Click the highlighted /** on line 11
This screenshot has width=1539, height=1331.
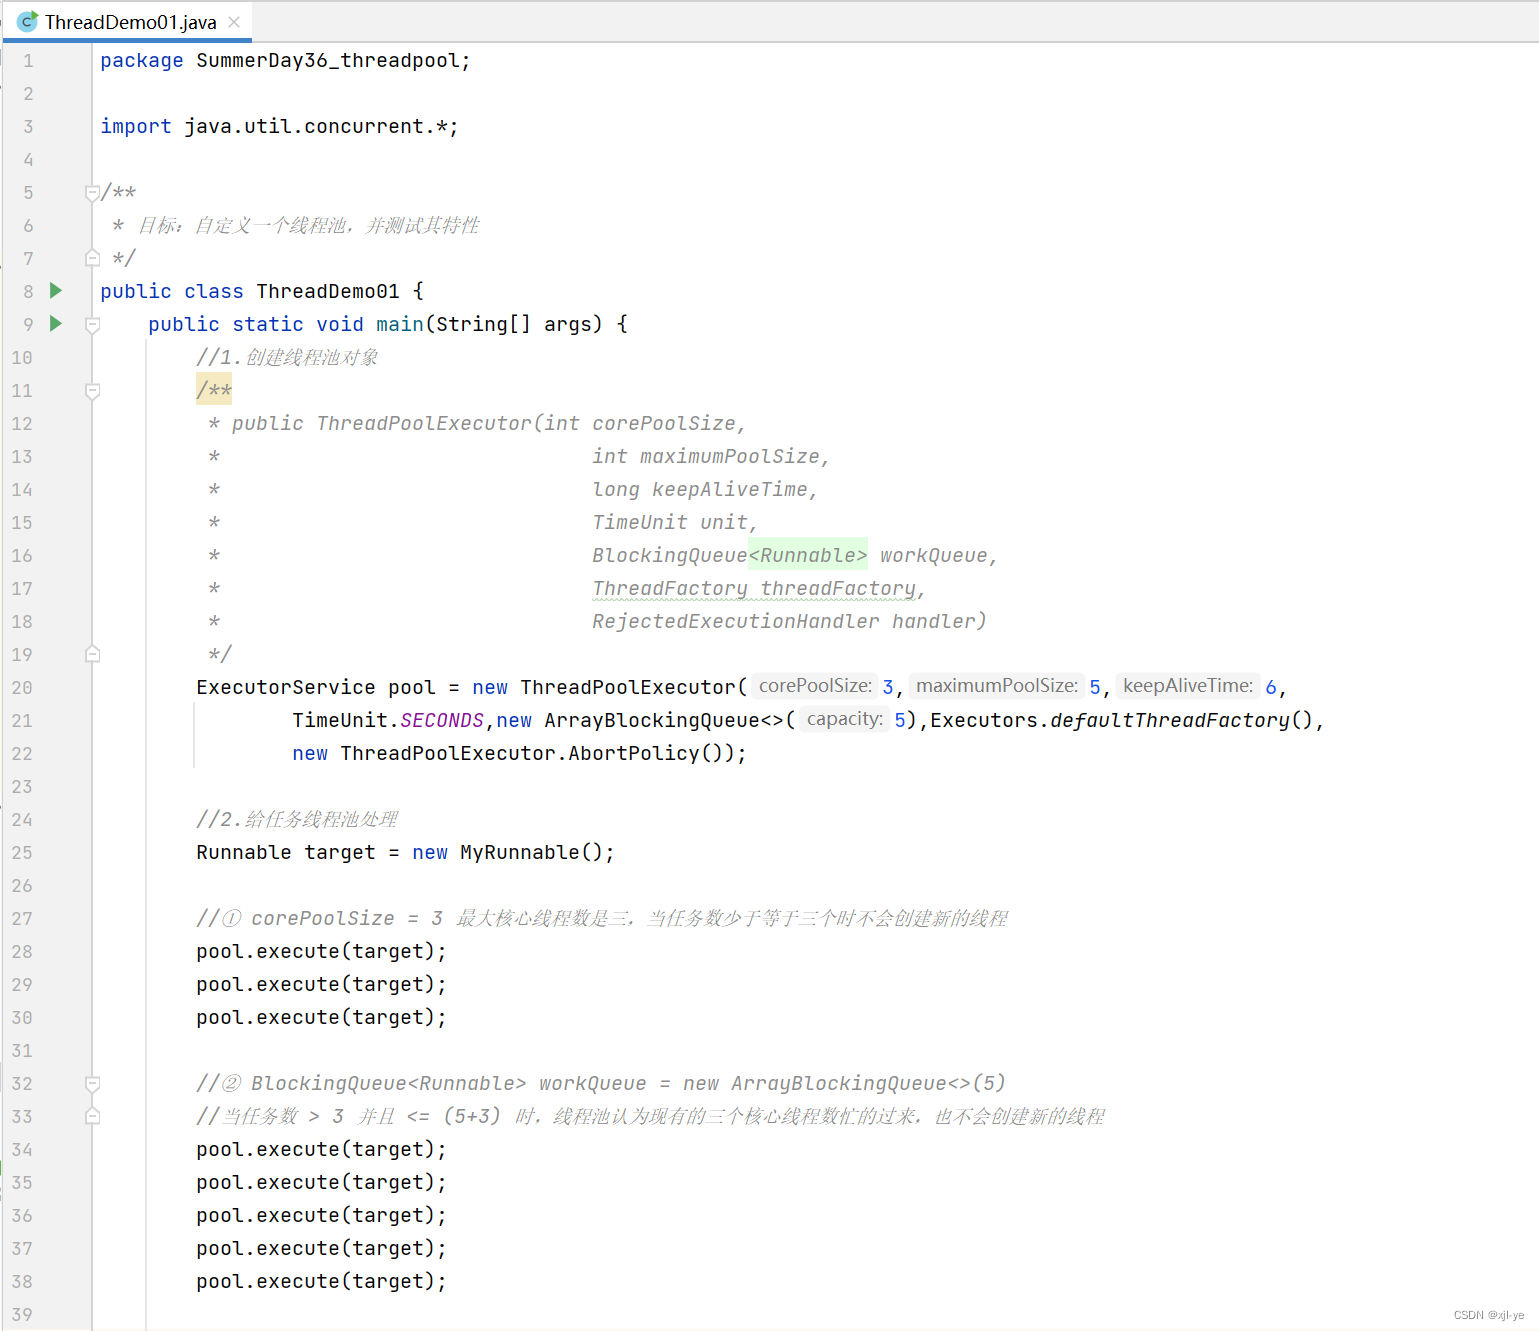tap(214, 390)
